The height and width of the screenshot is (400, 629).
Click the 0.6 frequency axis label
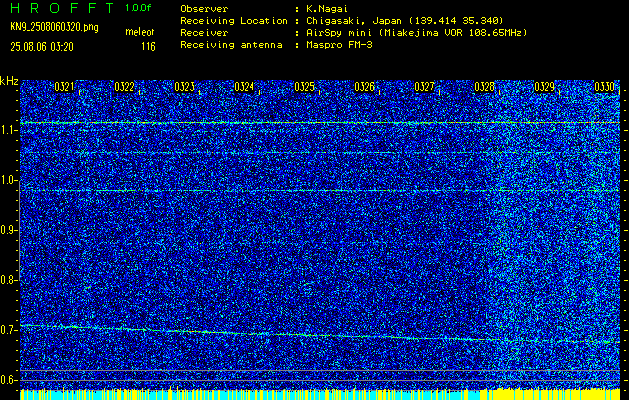pyautogui.click(x=8, y=380)
